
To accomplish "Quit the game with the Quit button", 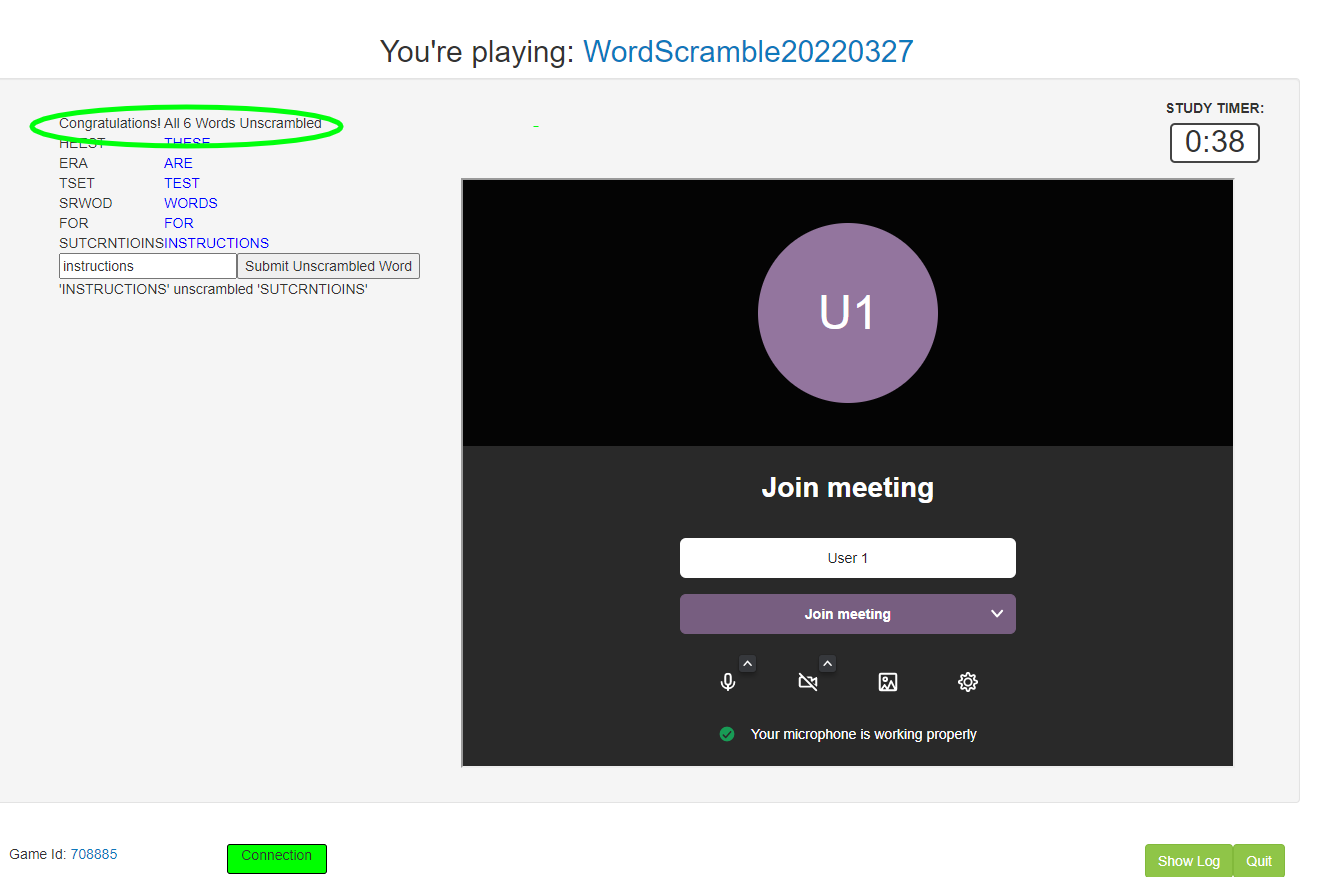I will [1258, 861].
